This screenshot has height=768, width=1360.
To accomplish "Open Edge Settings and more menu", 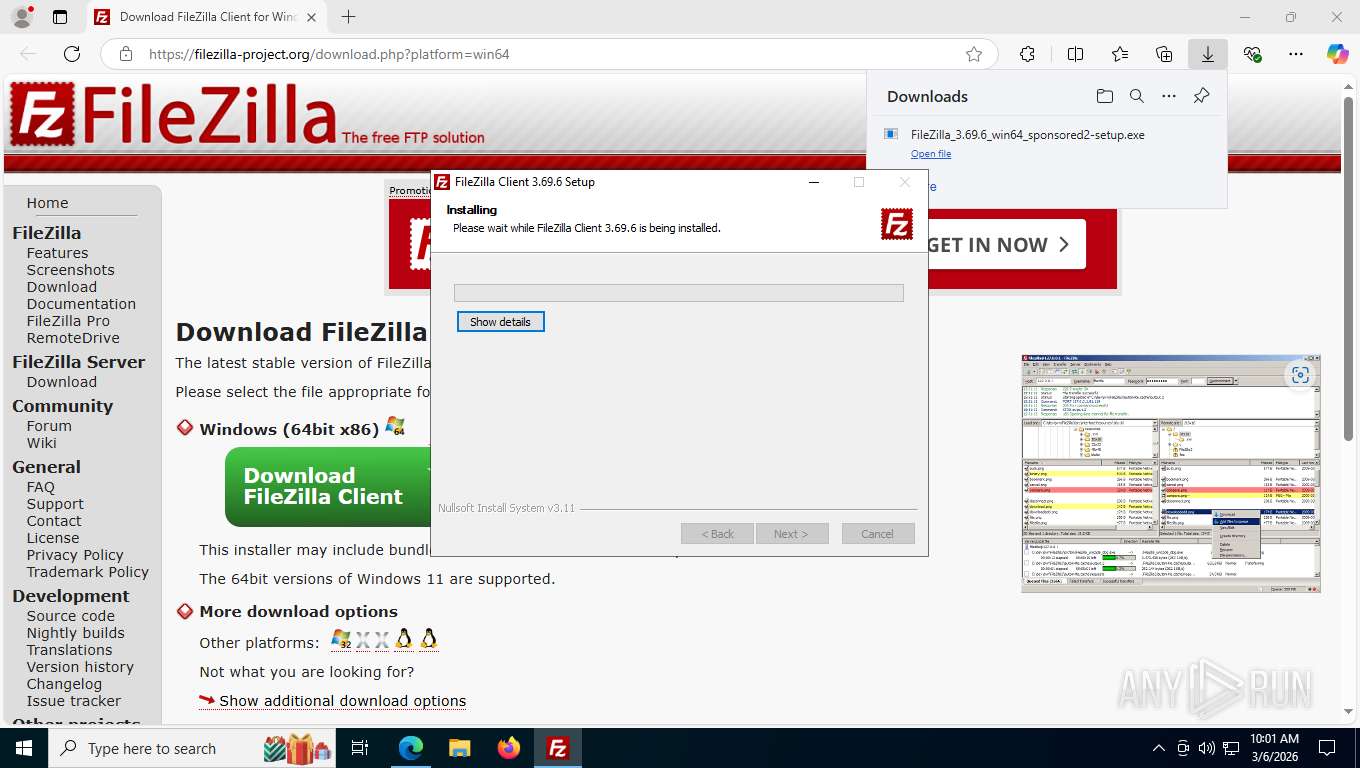I will 1296,54.
